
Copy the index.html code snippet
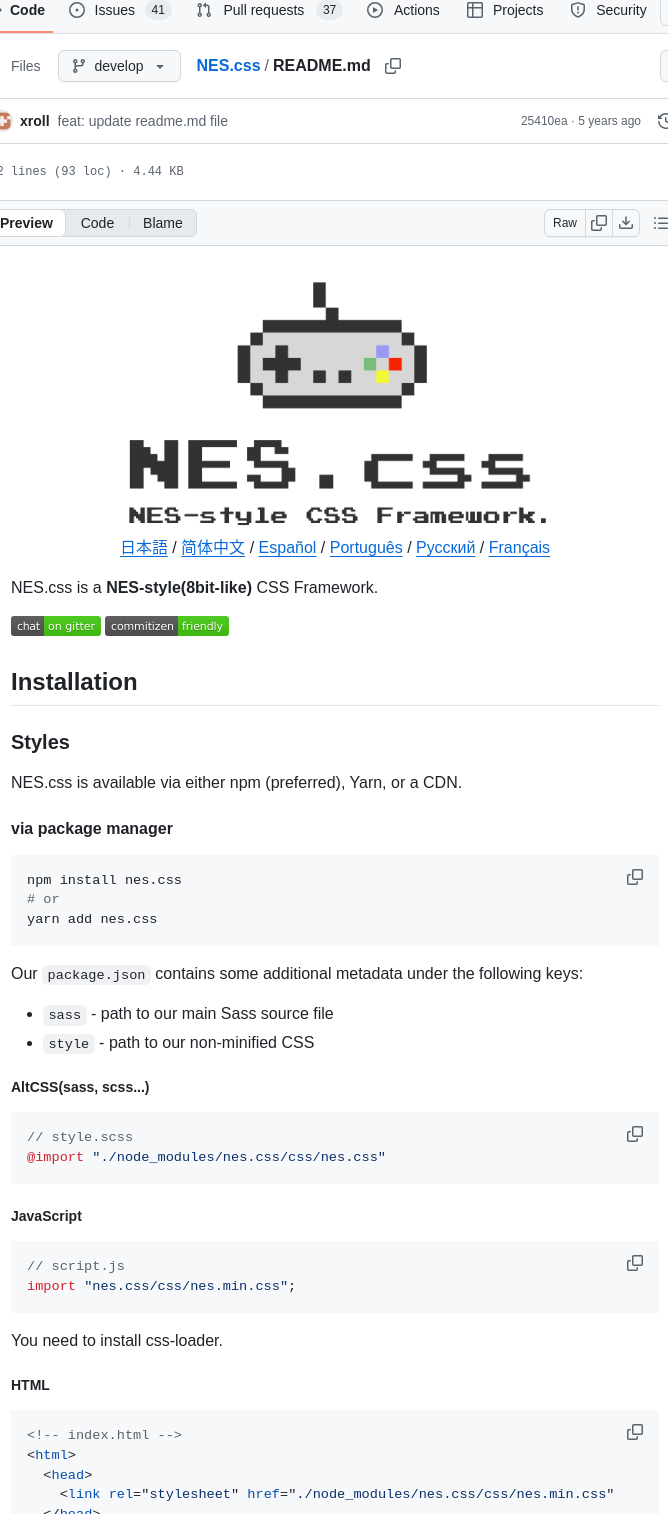tap(635, 1432)
